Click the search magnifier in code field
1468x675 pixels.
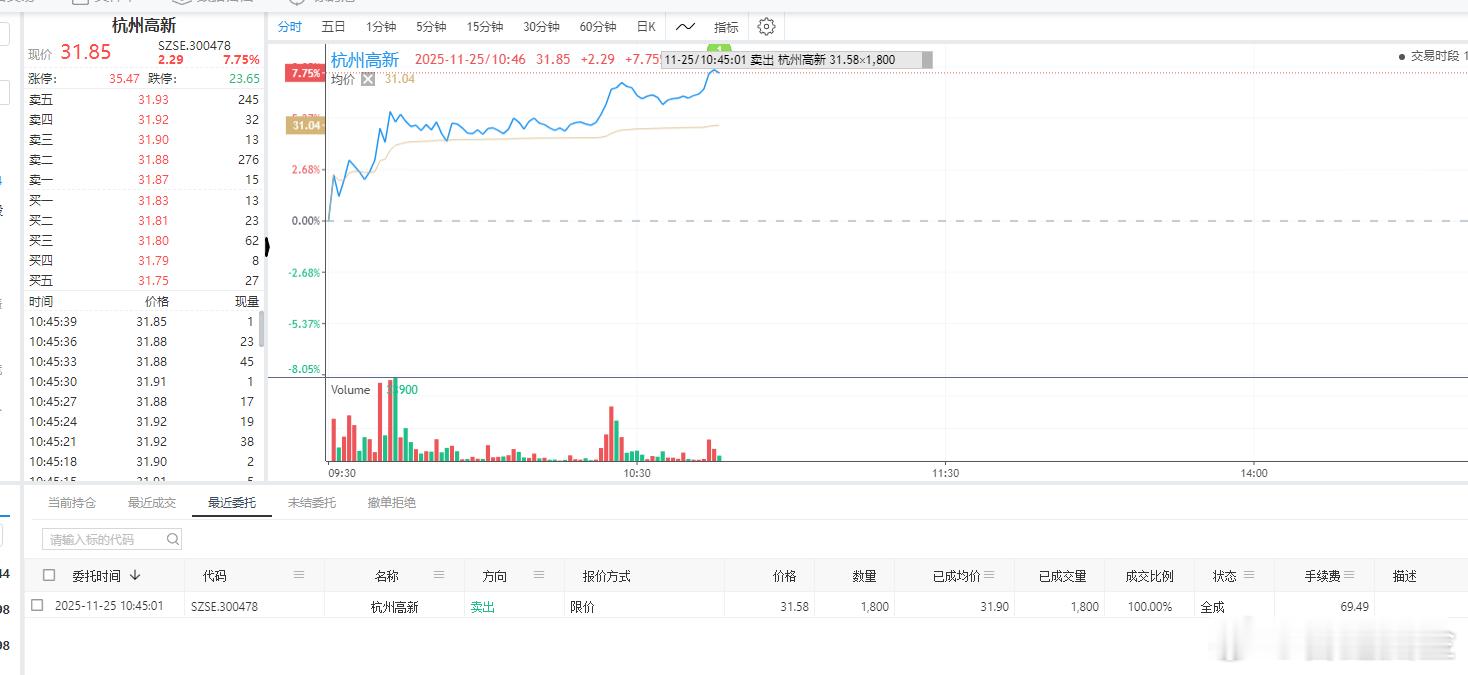173,539
